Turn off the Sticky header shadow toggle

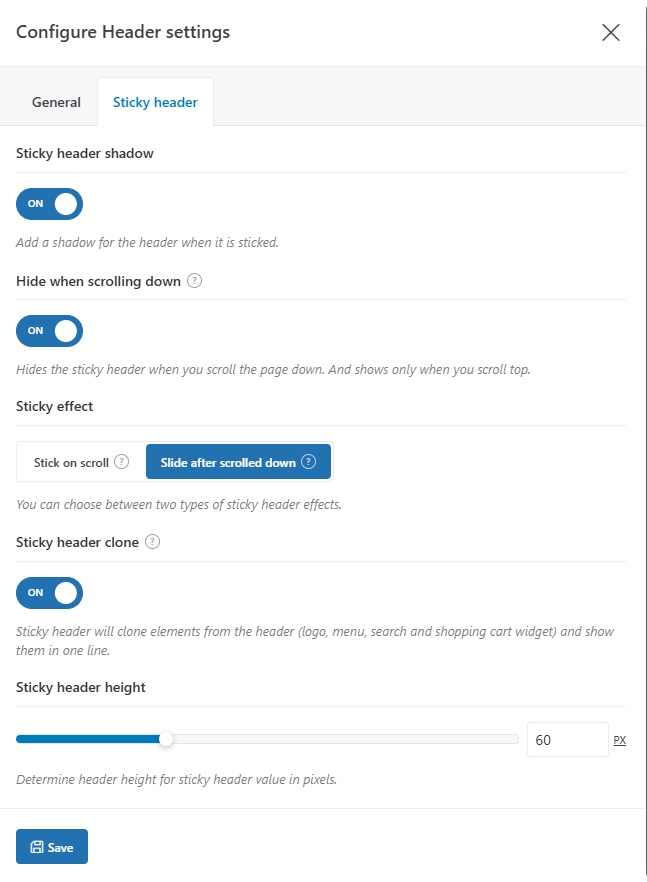pyautogui.click(x=50, y=204)
